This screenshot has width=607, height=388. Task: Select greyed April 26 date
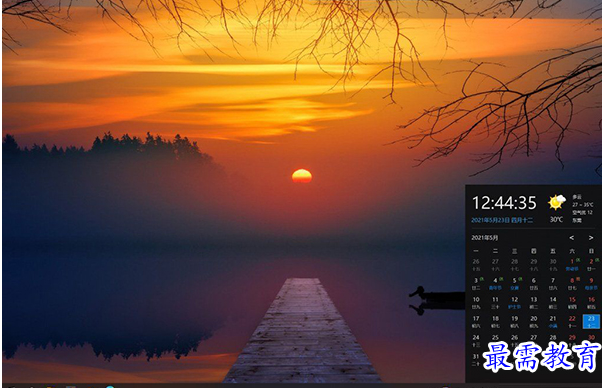tap(476, 264)
